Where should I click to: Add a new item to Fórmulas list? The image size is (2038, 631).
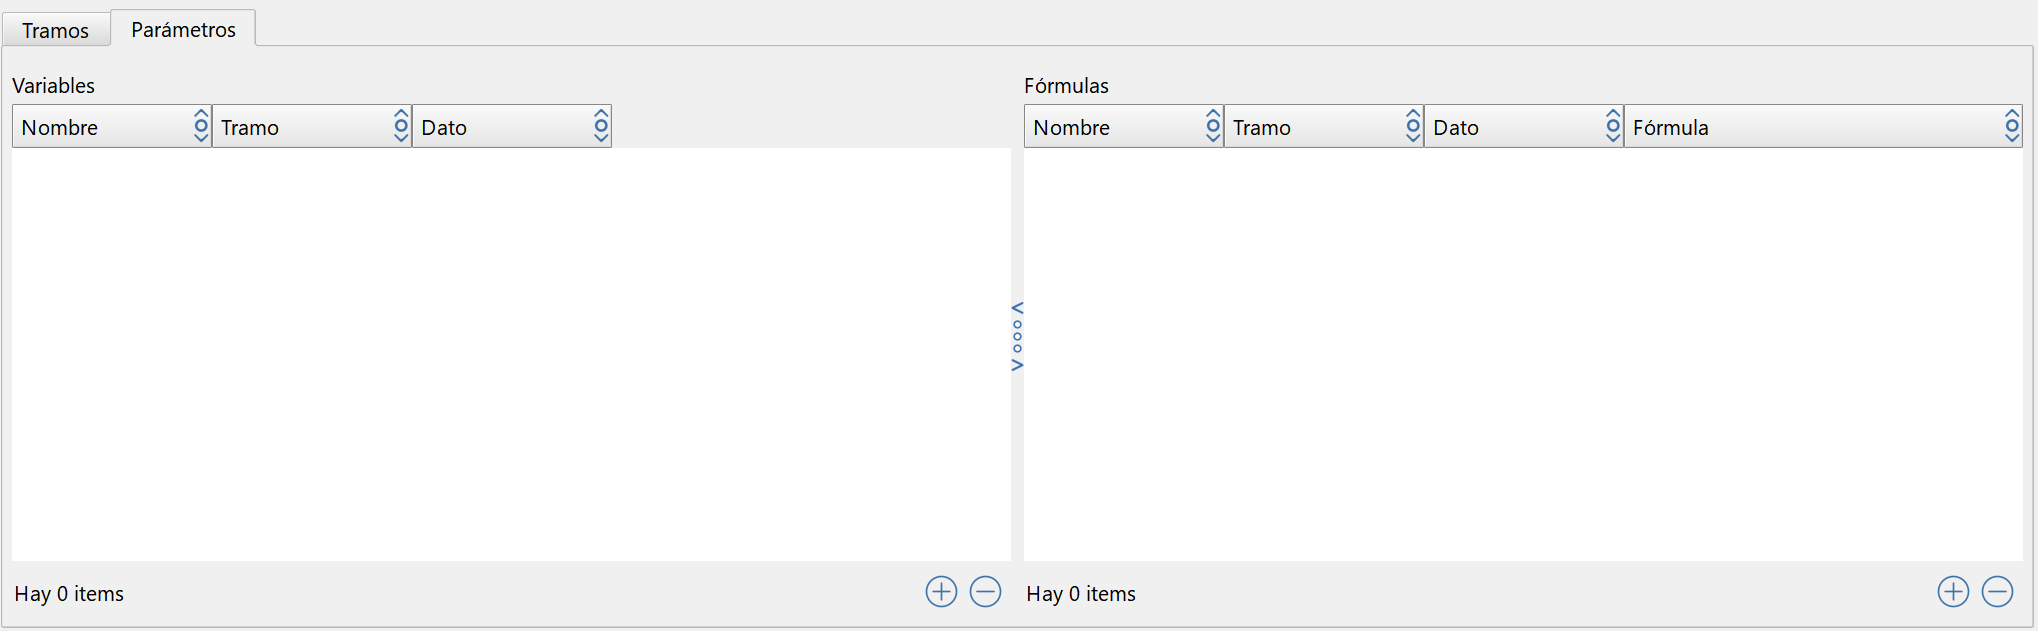coord(1953,592)
